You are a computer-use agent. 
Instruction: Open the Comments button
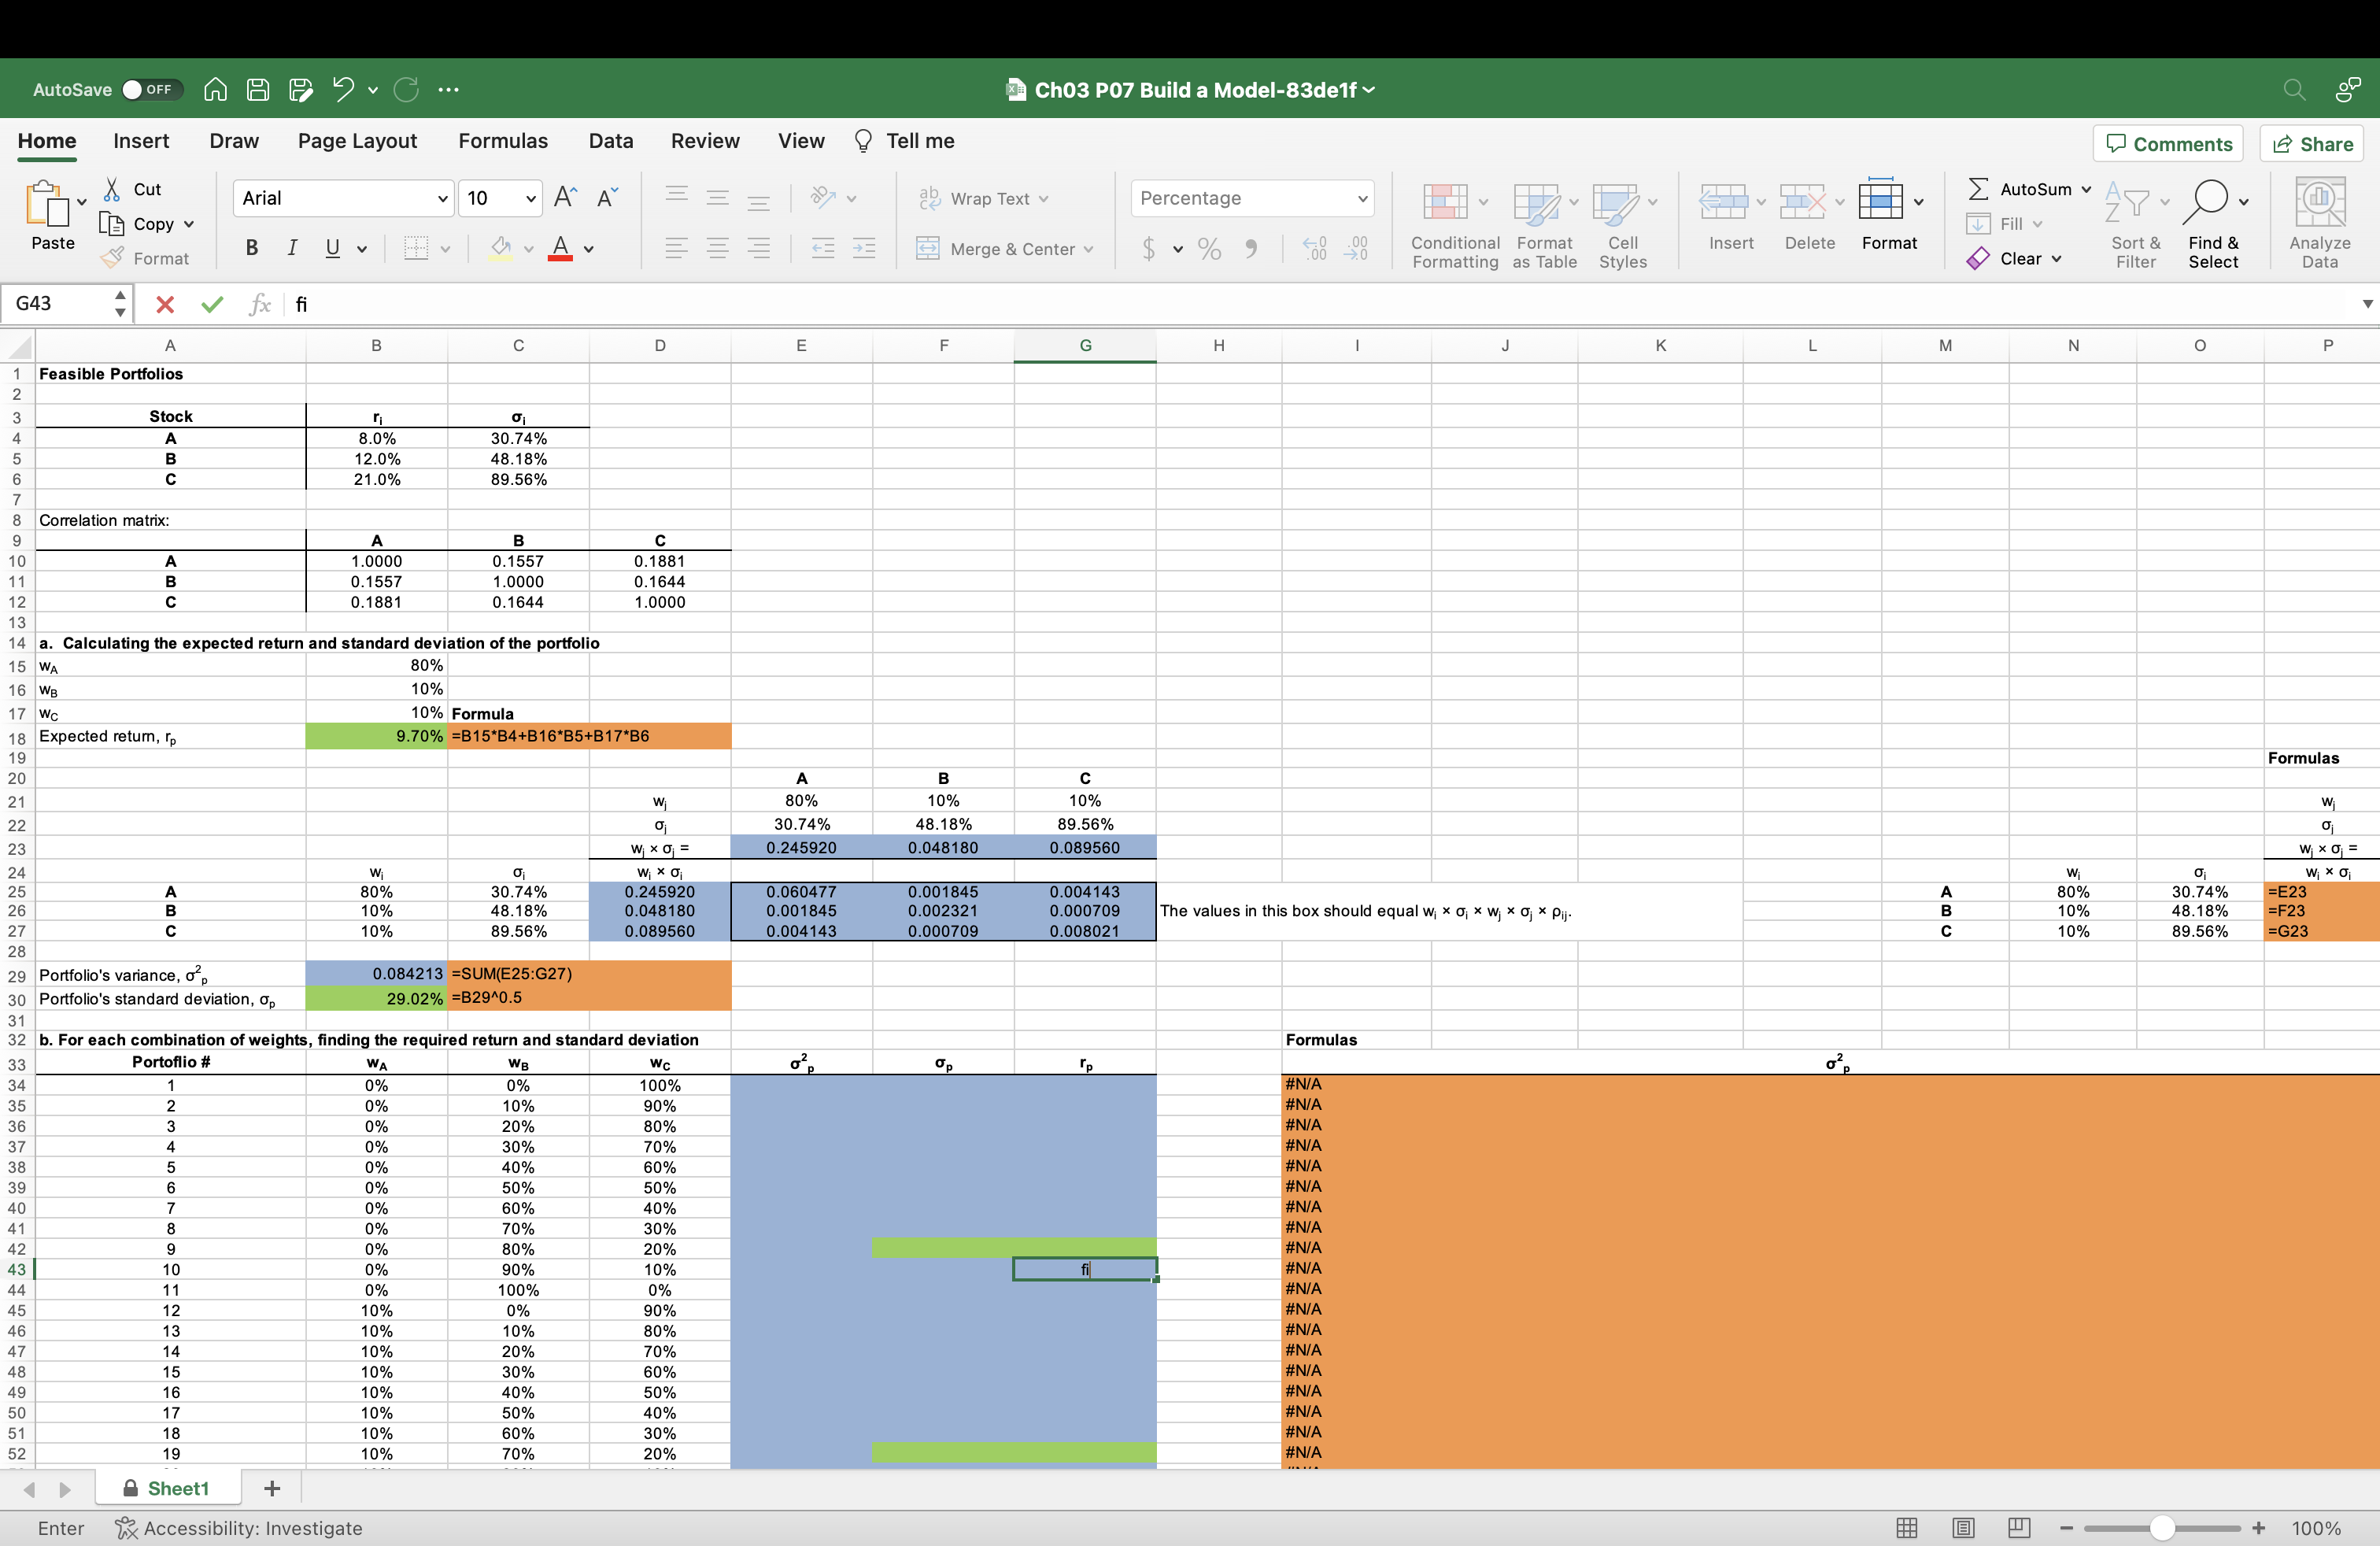tap(2168, 144)
